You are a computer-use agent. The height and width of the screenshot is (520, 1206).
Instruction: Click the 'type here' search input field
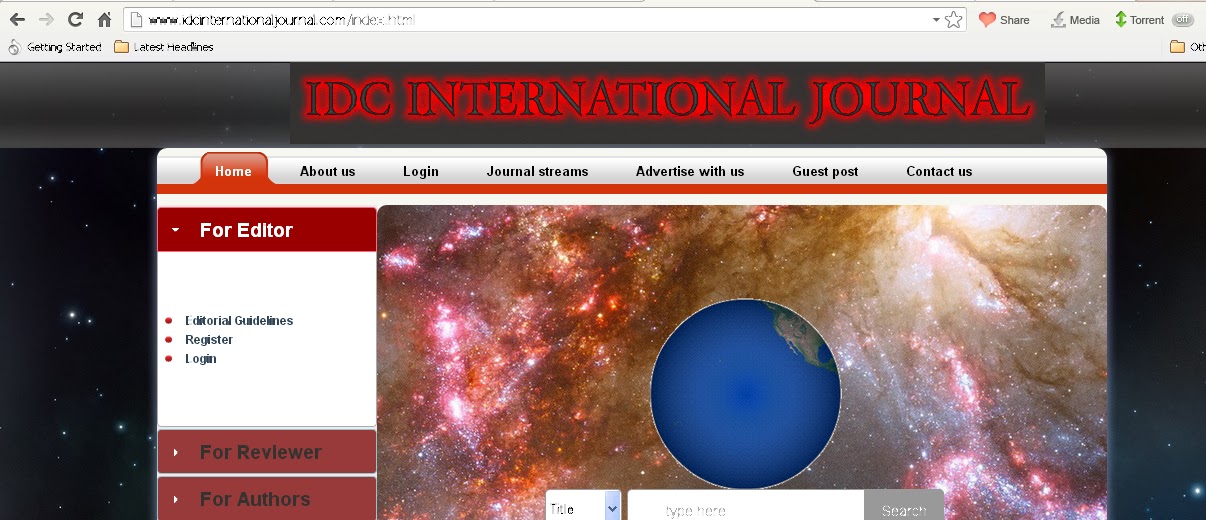tap(746, 506)
